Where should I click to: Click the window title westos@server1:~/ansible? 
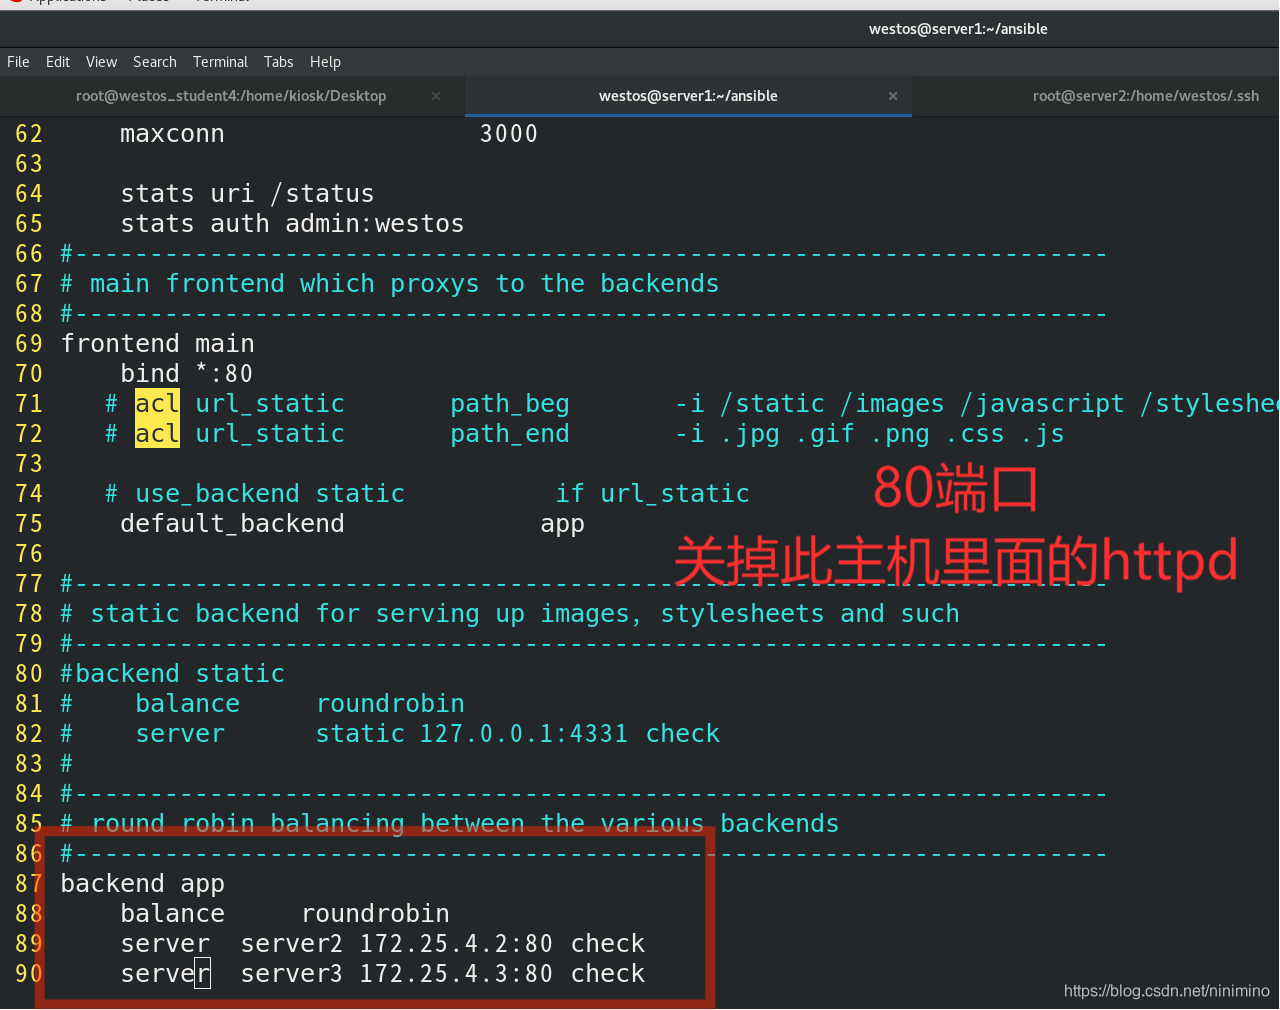[x=958, y=29]
